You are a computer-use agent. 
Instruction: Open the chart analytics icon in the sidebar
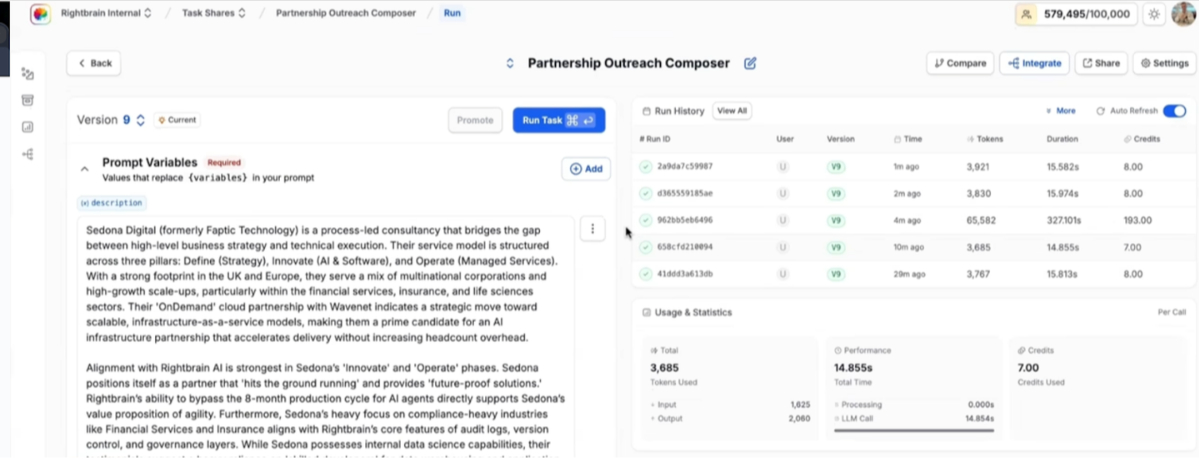(28, 127)
